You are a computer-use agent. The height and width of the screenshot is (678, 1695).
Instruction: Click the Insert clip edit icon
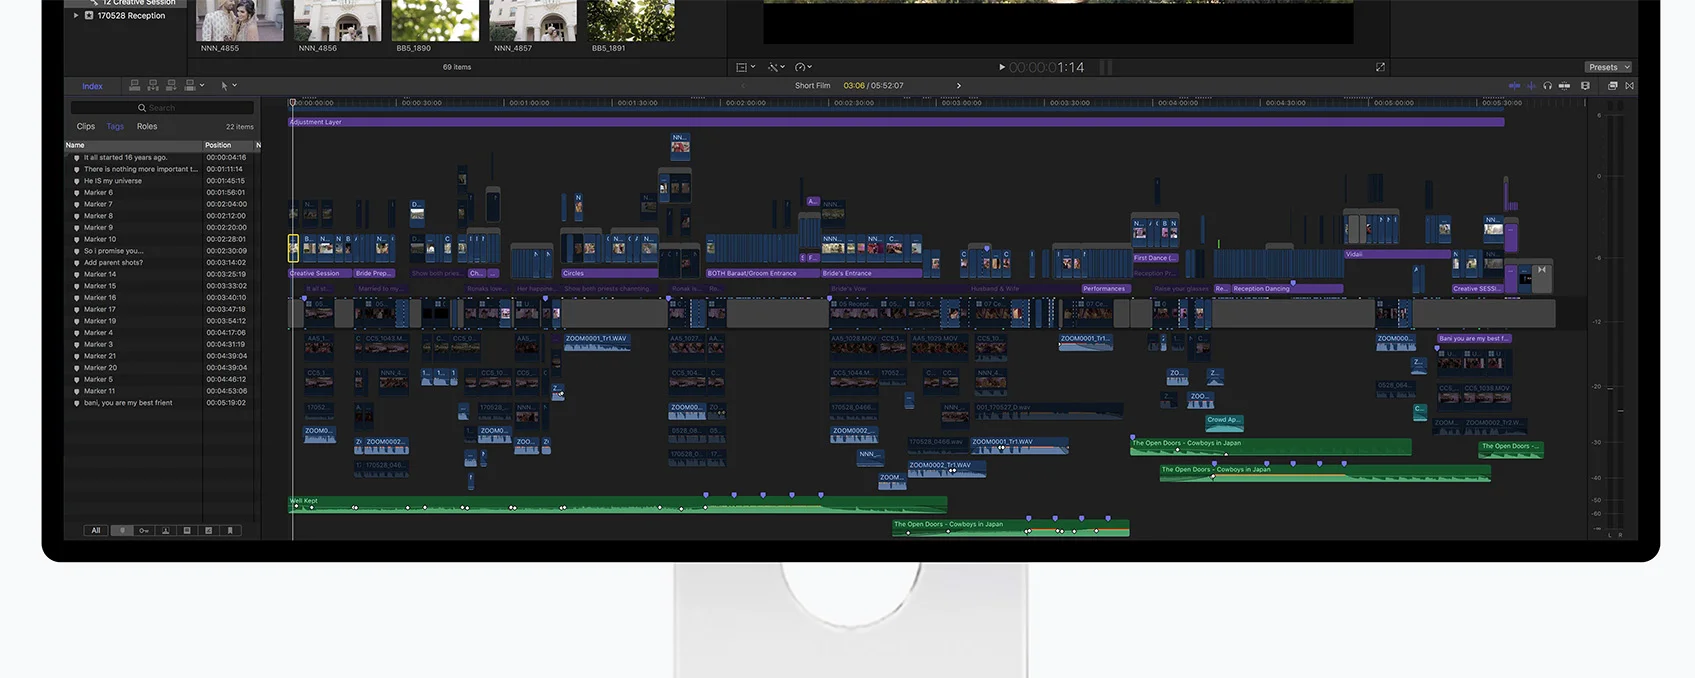[153, 86]
